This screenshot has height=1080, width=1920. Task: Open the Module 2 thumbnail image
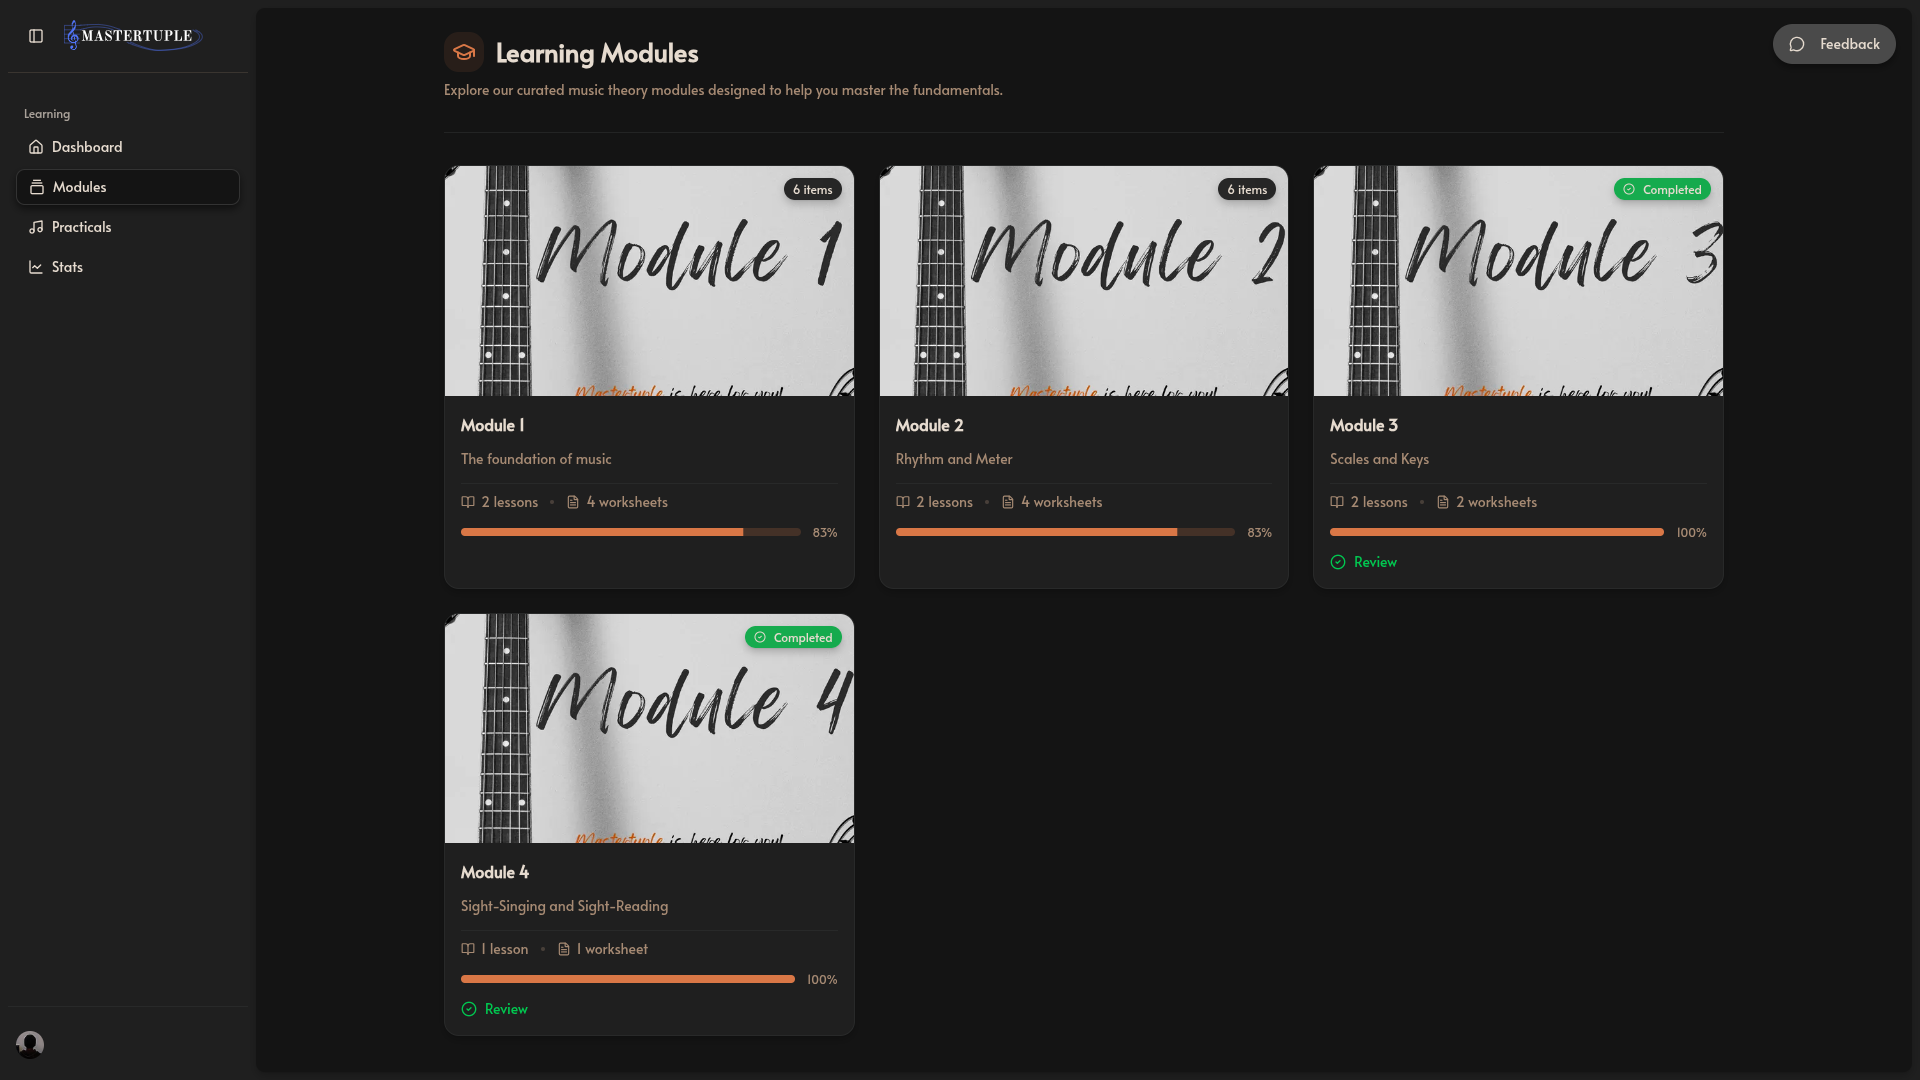[x=1083, y=281]
